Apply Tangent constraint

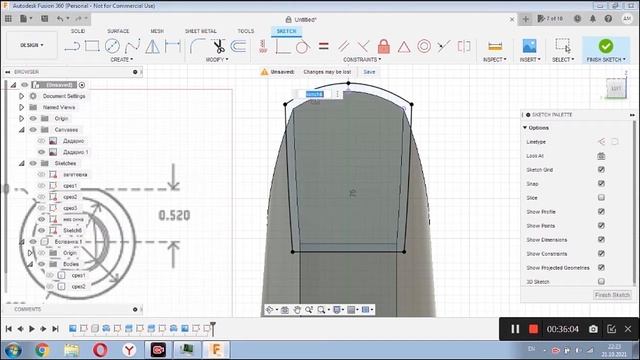pyautogui.click(x=302, y=47)
